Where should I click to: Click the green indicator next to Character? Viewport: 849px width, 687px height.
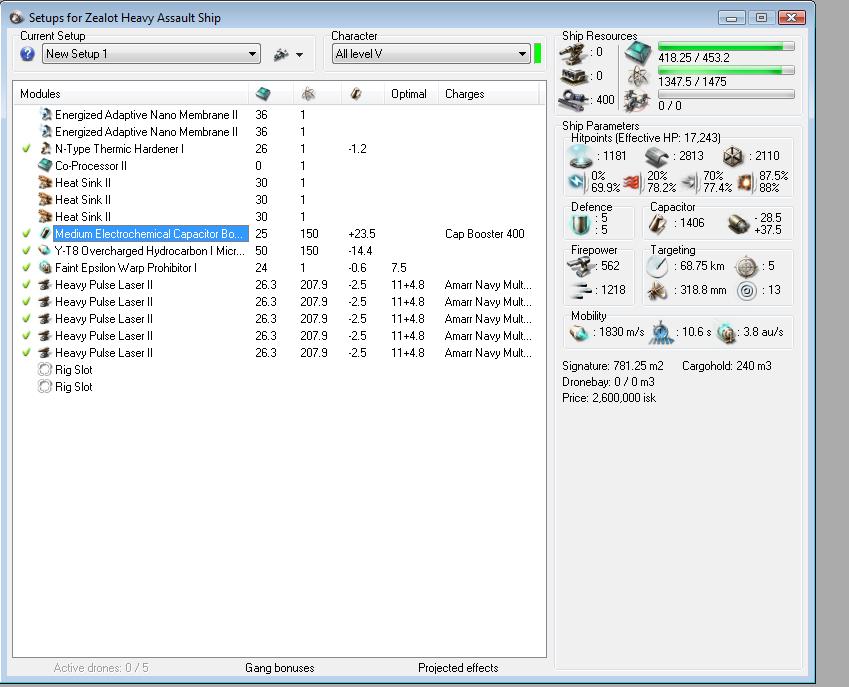coord(537,54)
